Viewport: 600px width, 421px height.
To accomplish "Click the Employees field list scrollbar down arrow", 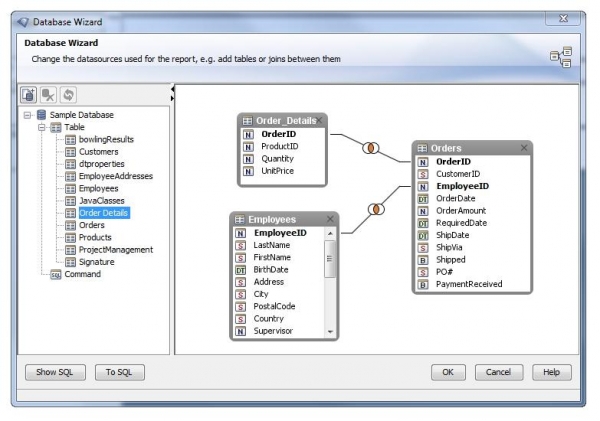I will pyautogui.click(x=331, y=330).
